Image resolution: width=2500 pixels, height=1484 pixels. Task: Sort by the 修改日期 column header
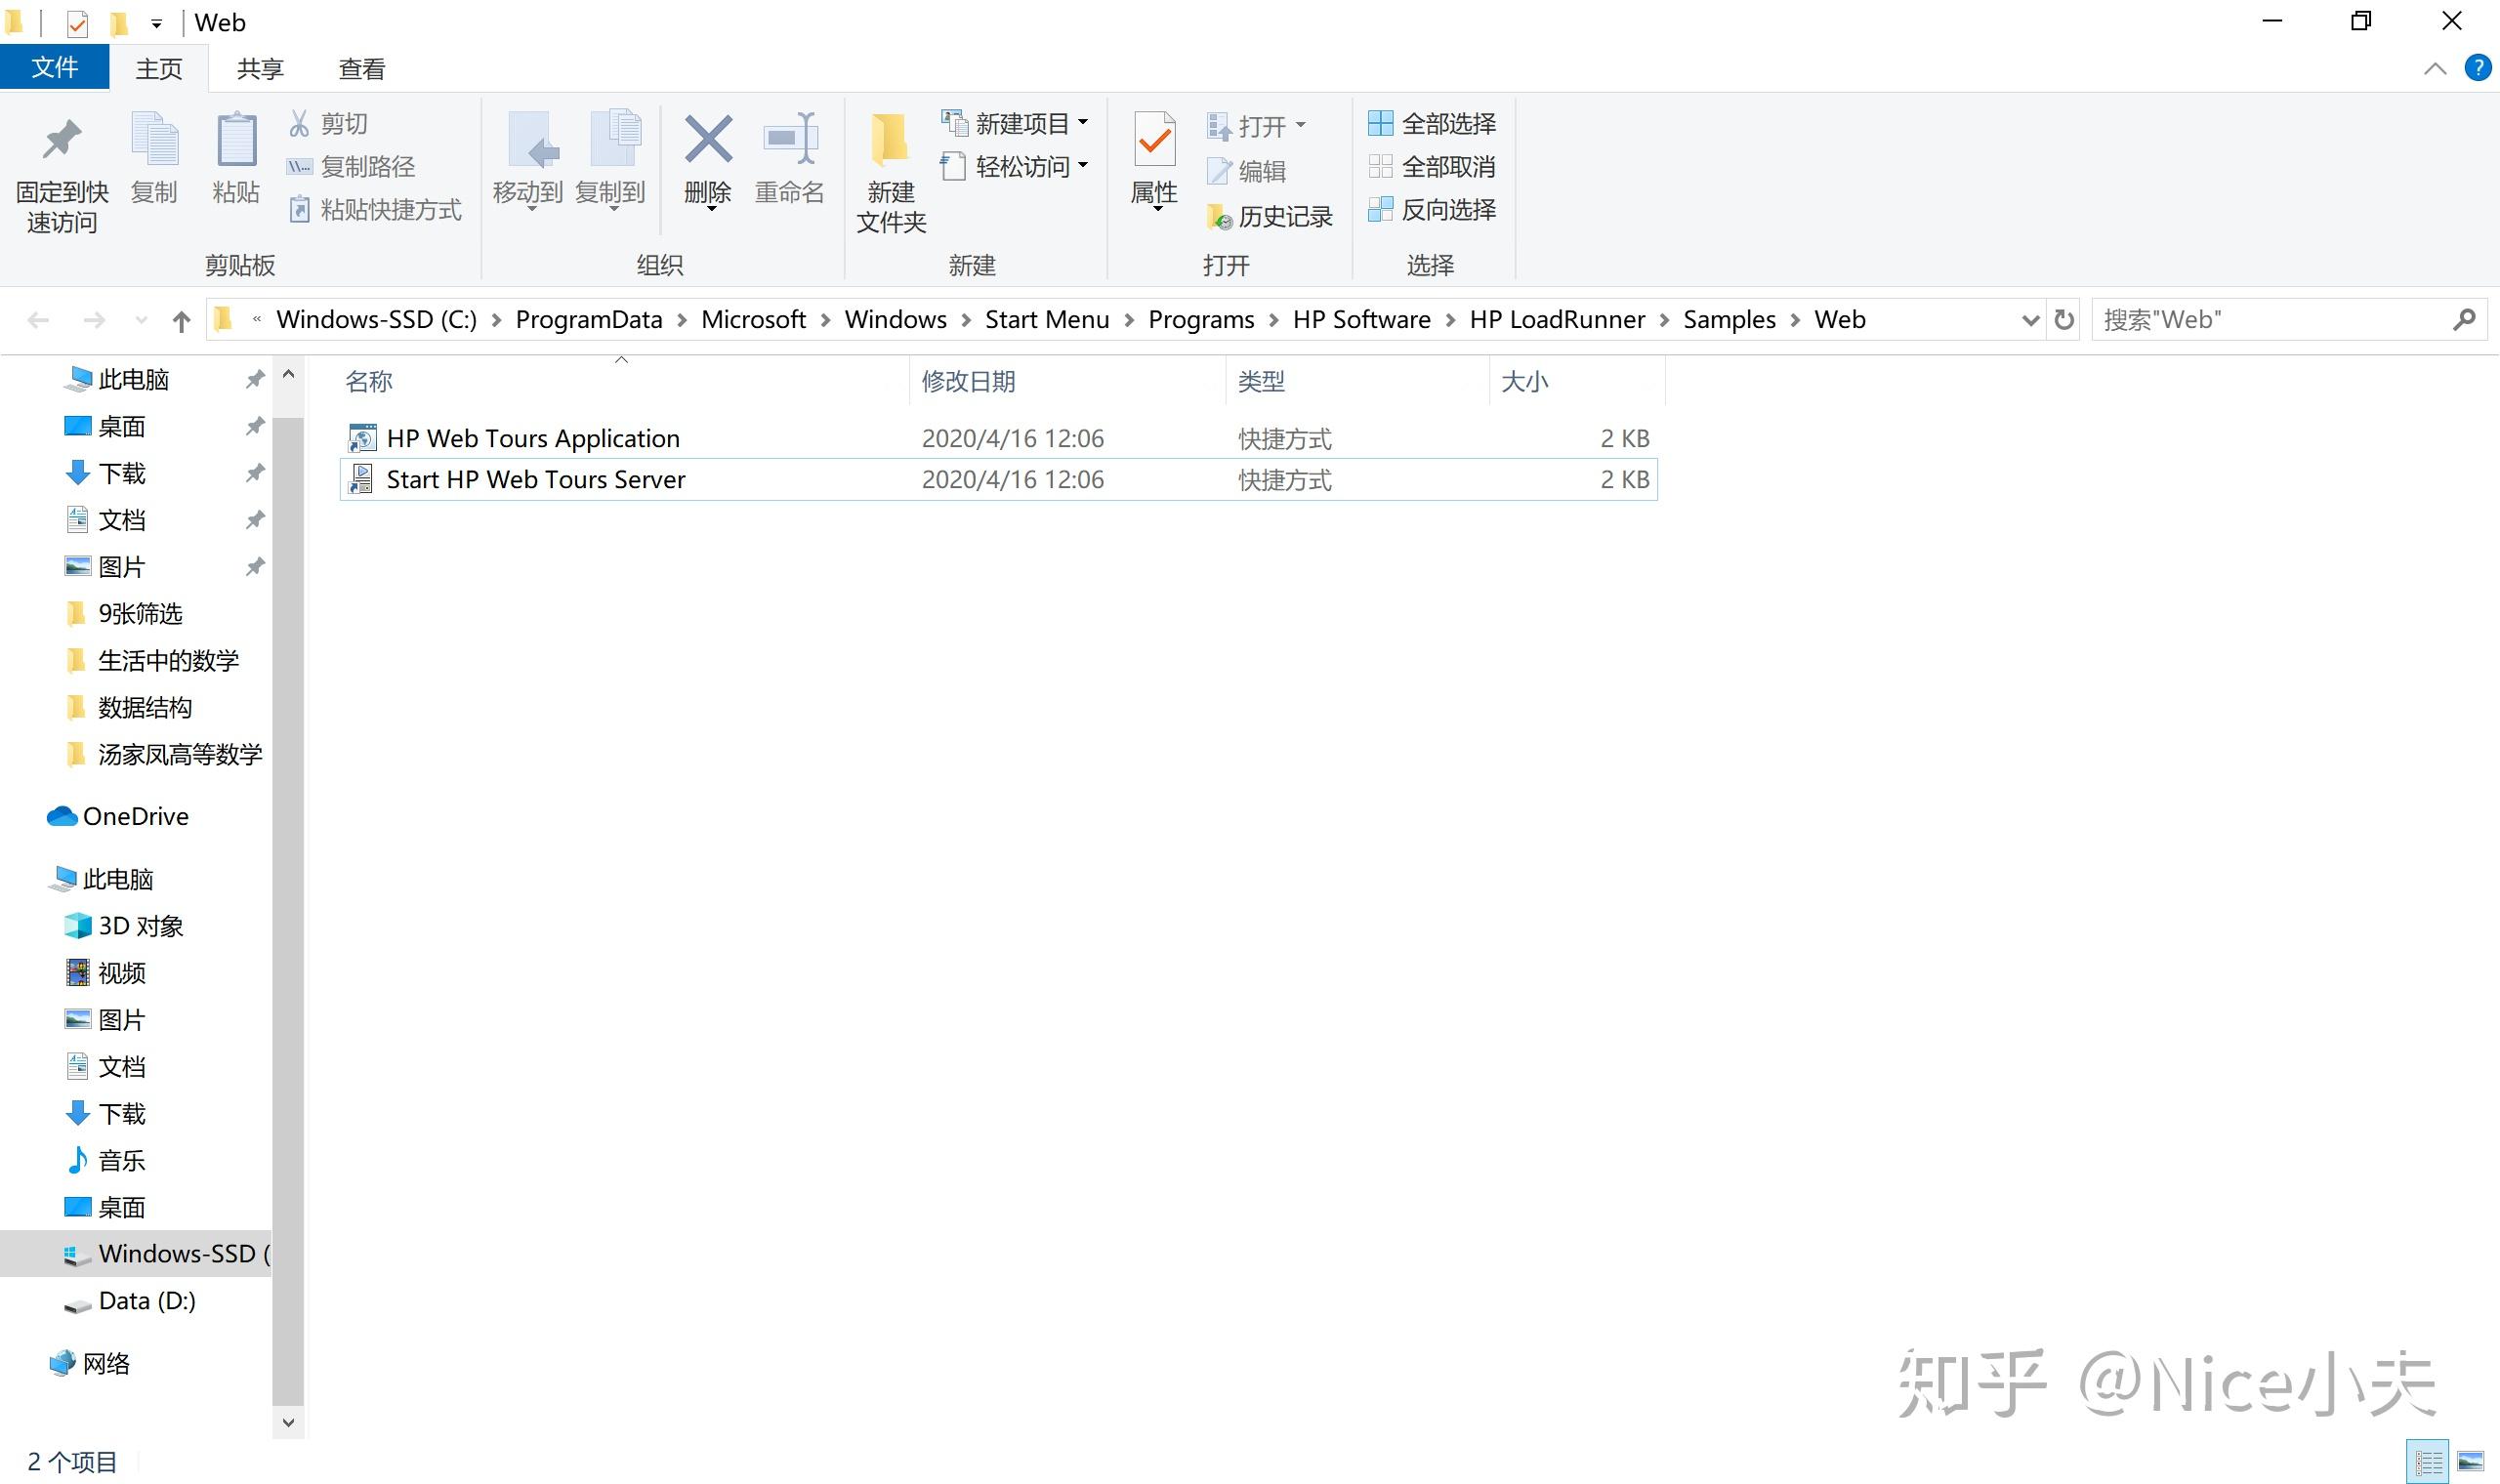[x=968, y=381]
